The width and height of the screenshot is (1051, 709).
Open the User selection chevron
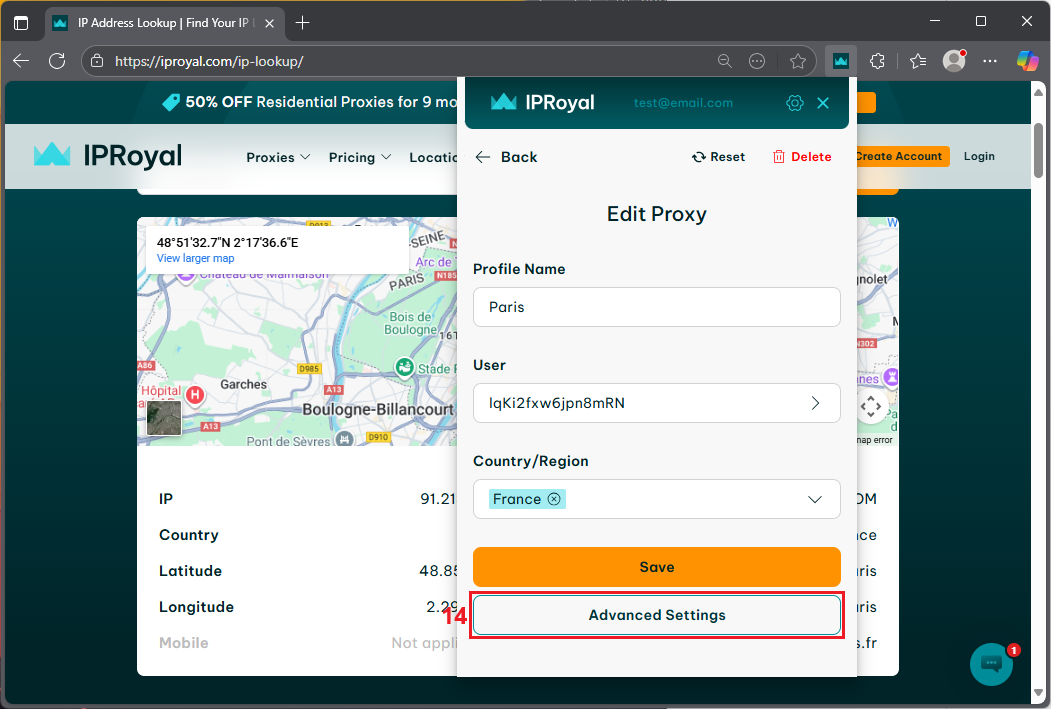[815, 403]
